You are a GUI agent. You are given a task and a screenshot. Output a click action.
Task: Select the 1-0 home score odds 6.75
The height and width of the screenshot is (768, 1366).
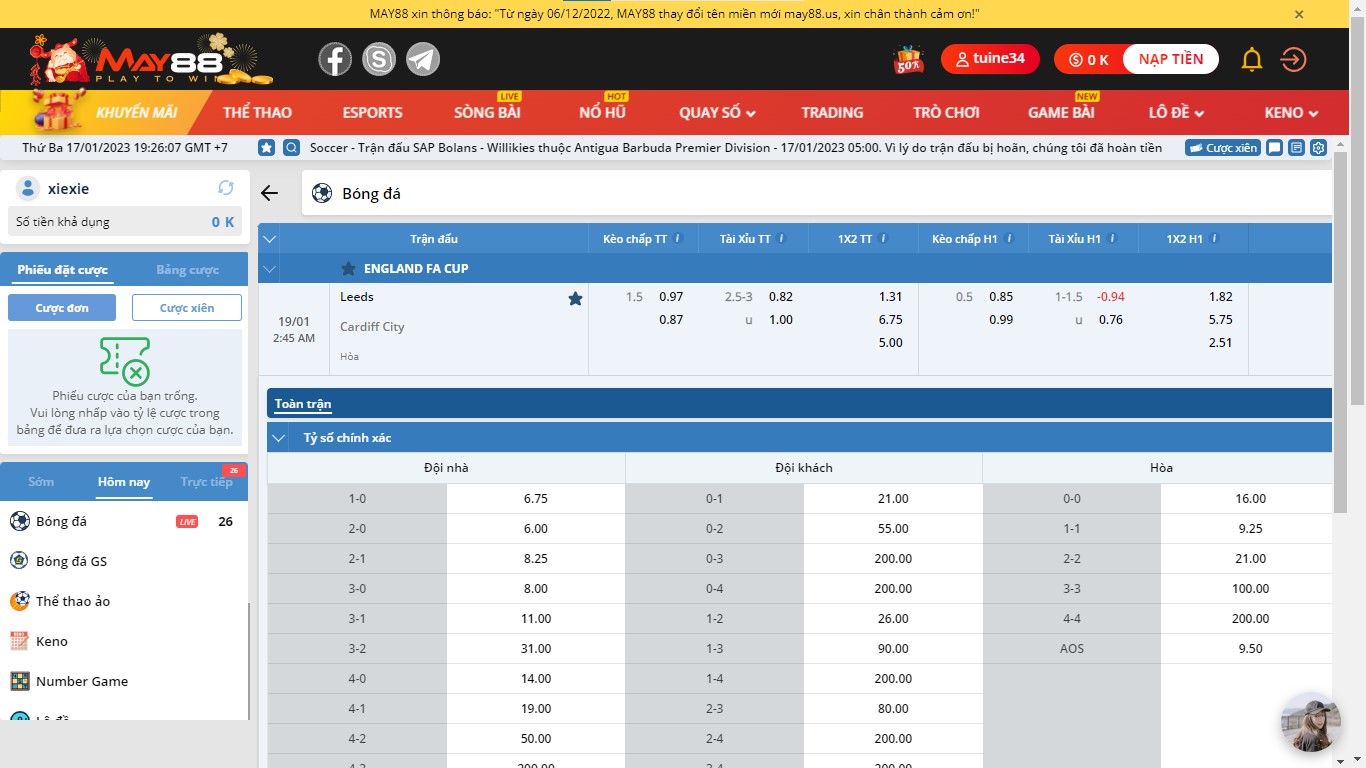[535, 499]
